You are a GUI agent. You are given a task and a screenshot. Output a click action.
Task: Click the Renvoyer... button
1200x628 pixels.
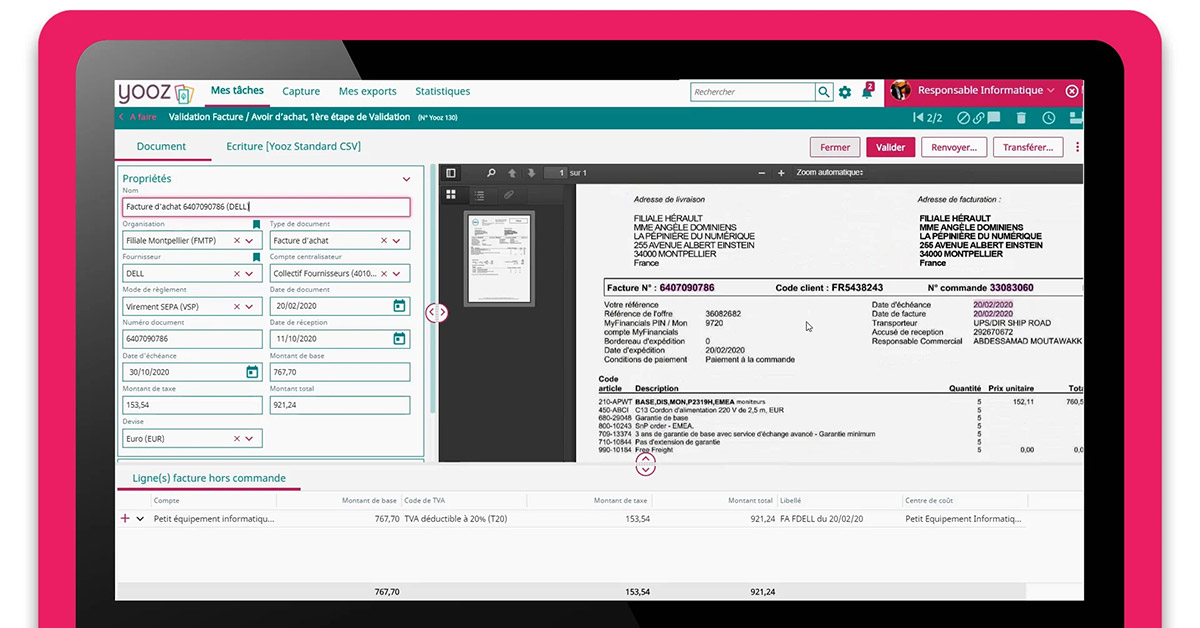coord(953,147)
